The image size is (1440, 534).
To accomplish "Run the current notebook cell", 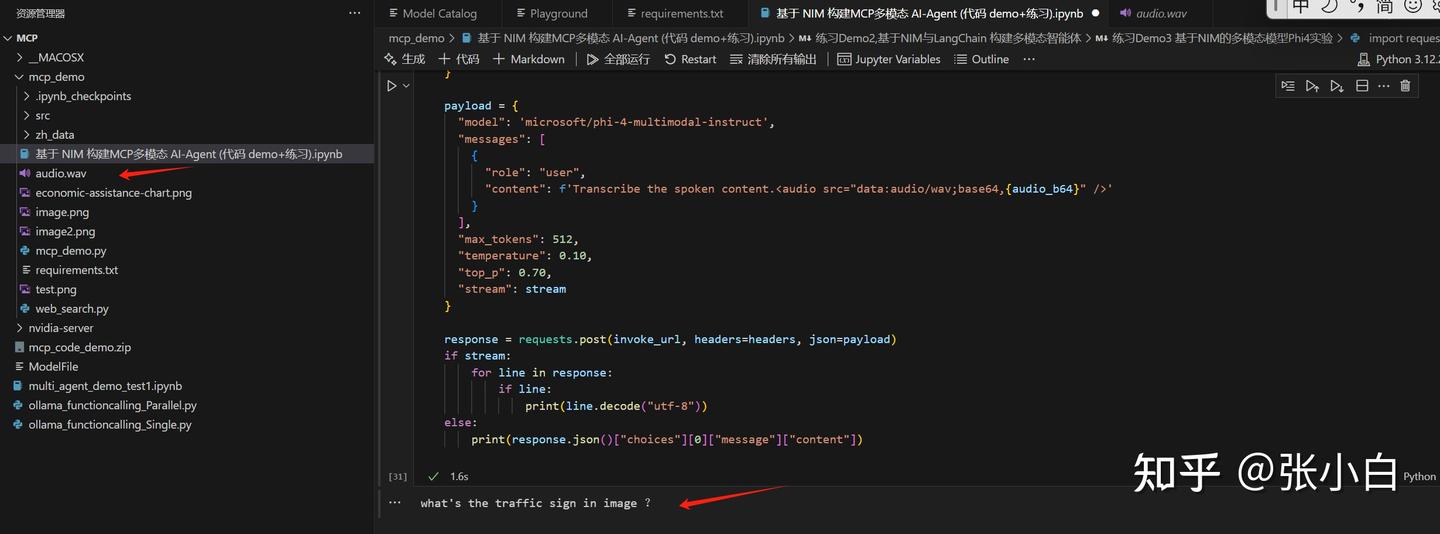I will click(392, 86).
